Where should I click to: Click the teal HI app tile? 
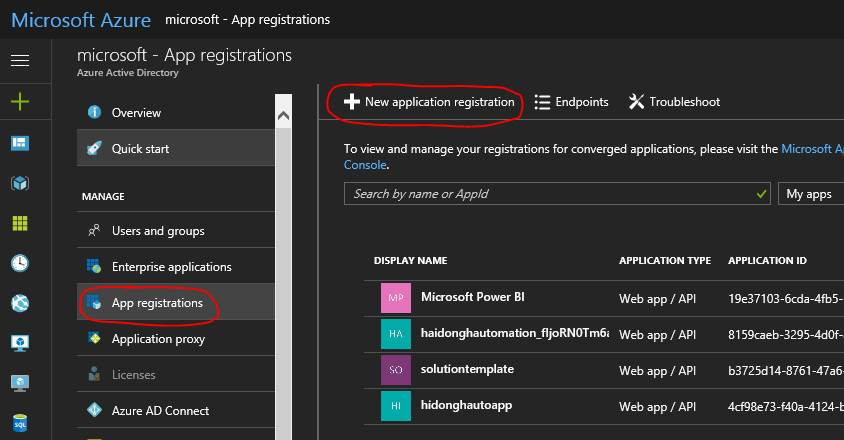pyautogui.click(x=396, y=406)
